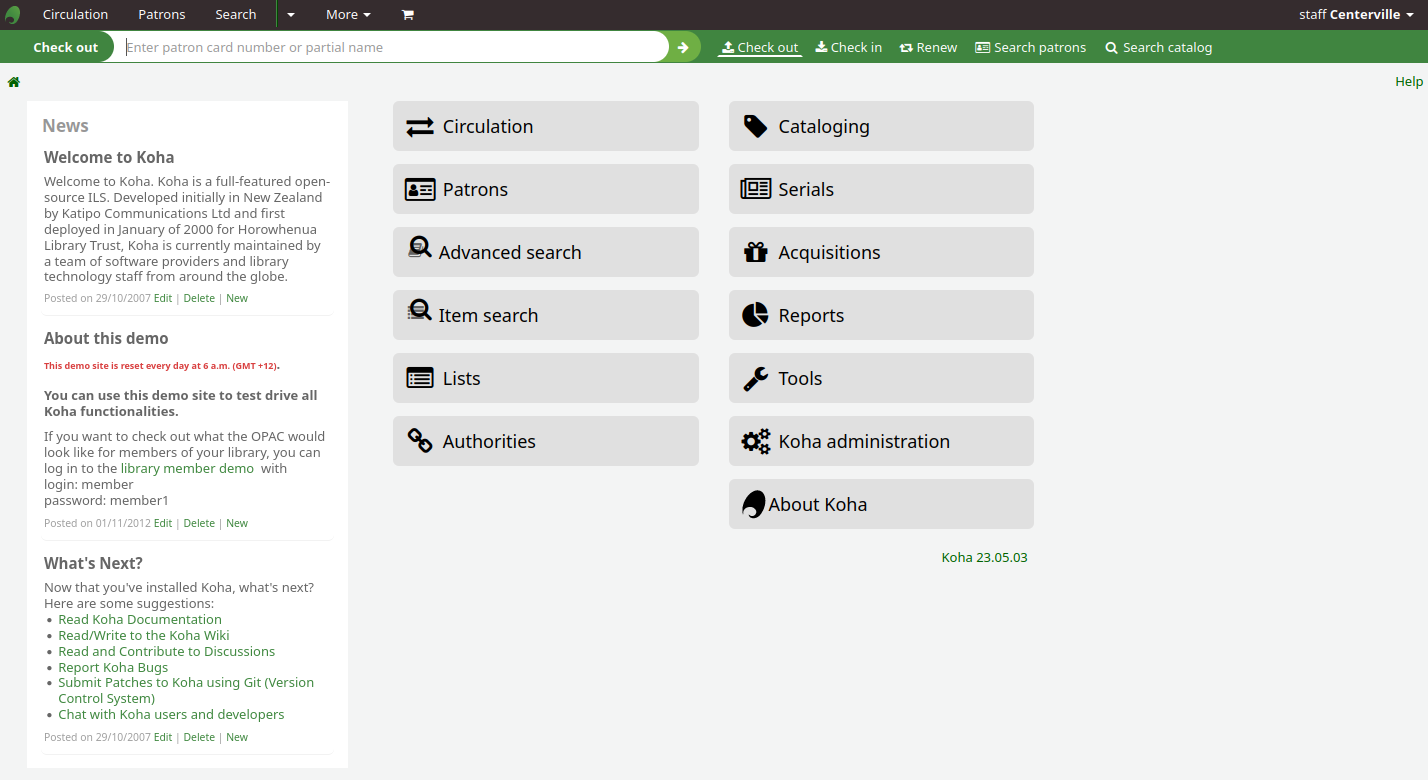Delete the Welcome to Koha news item

pyautogui.click(x=199, y=298)
